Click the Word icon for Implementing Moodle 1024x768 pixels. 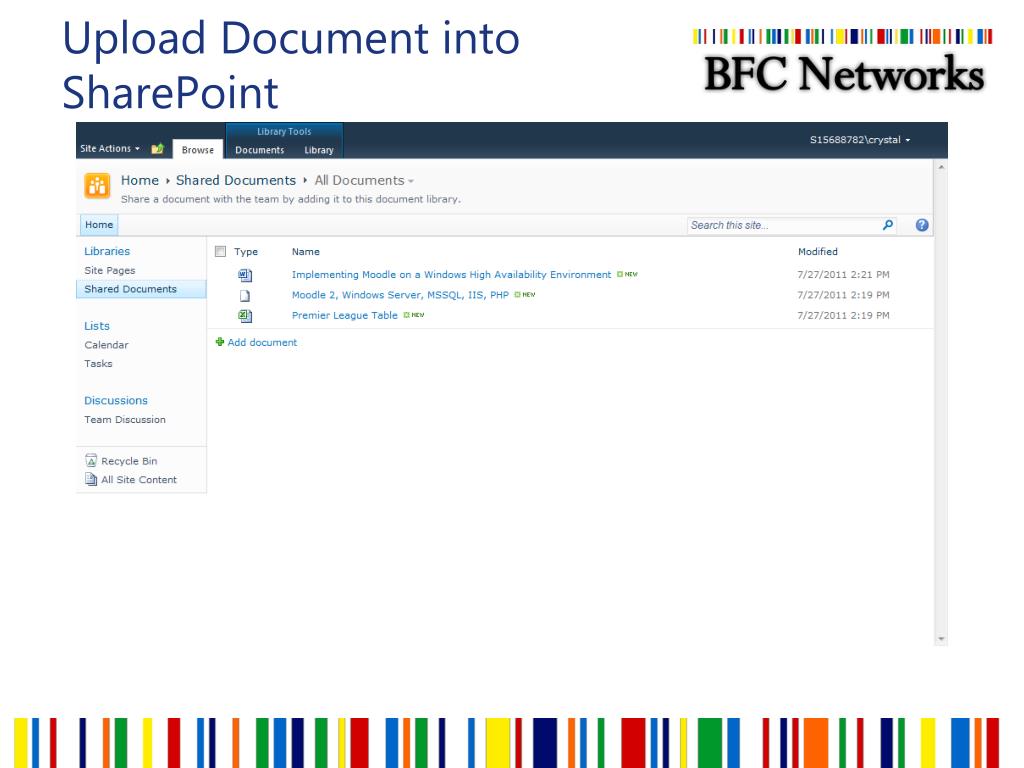click(x=245, y=275)
